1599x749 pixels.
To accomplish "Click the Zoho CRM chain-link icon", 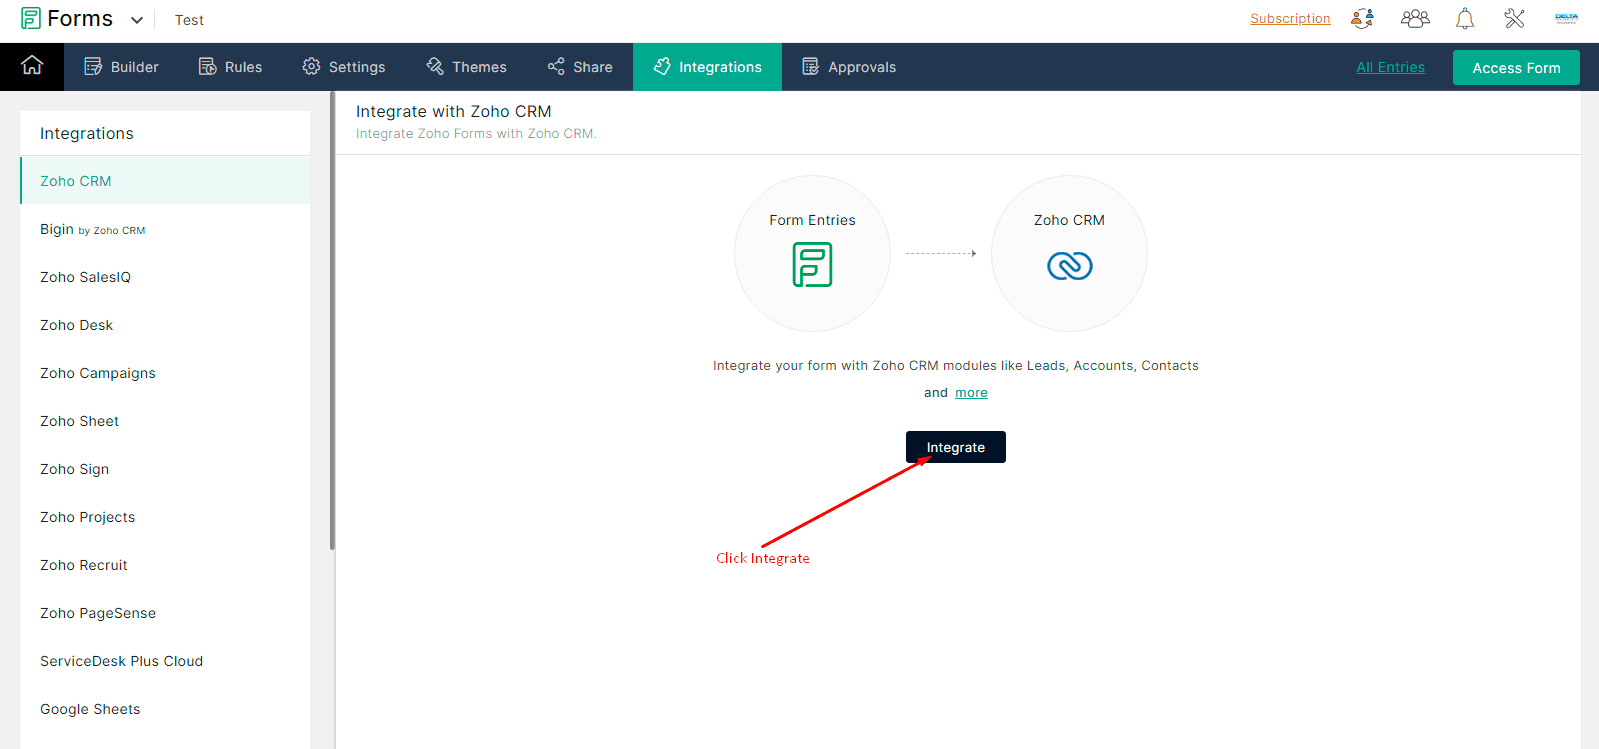I will (x=1069, y=265).
